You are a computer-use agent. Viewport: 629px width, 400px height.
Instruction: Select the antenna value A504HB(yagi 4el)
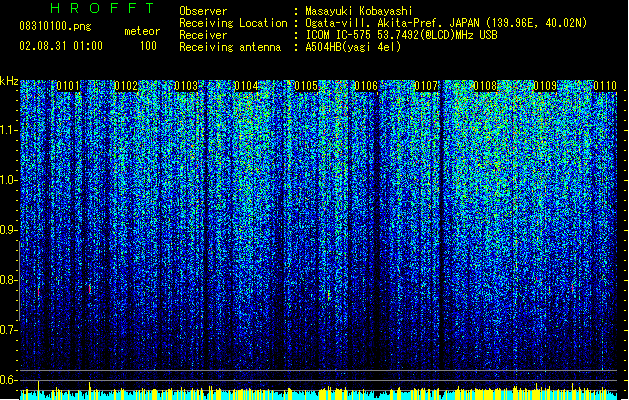353,47
